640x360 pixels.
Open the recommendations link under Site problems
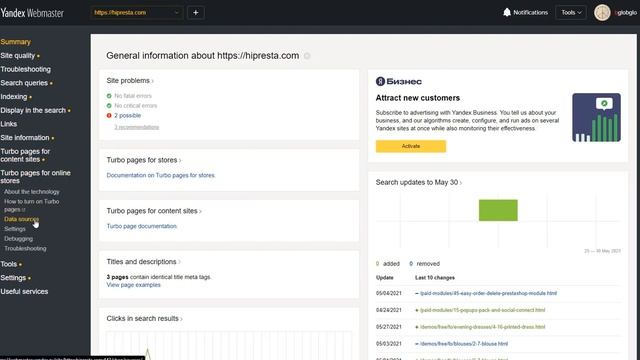pos(136,127)
